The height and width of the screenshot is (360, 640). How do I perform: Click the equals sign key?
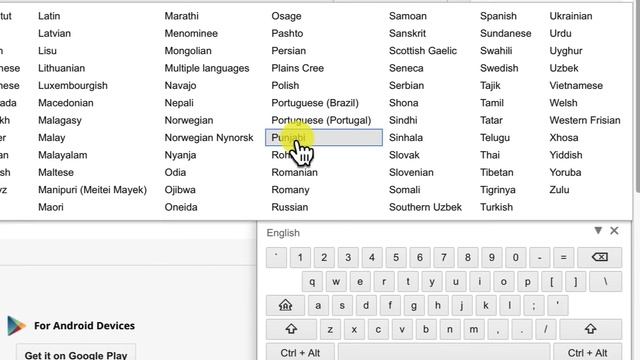tap(563, 258)
